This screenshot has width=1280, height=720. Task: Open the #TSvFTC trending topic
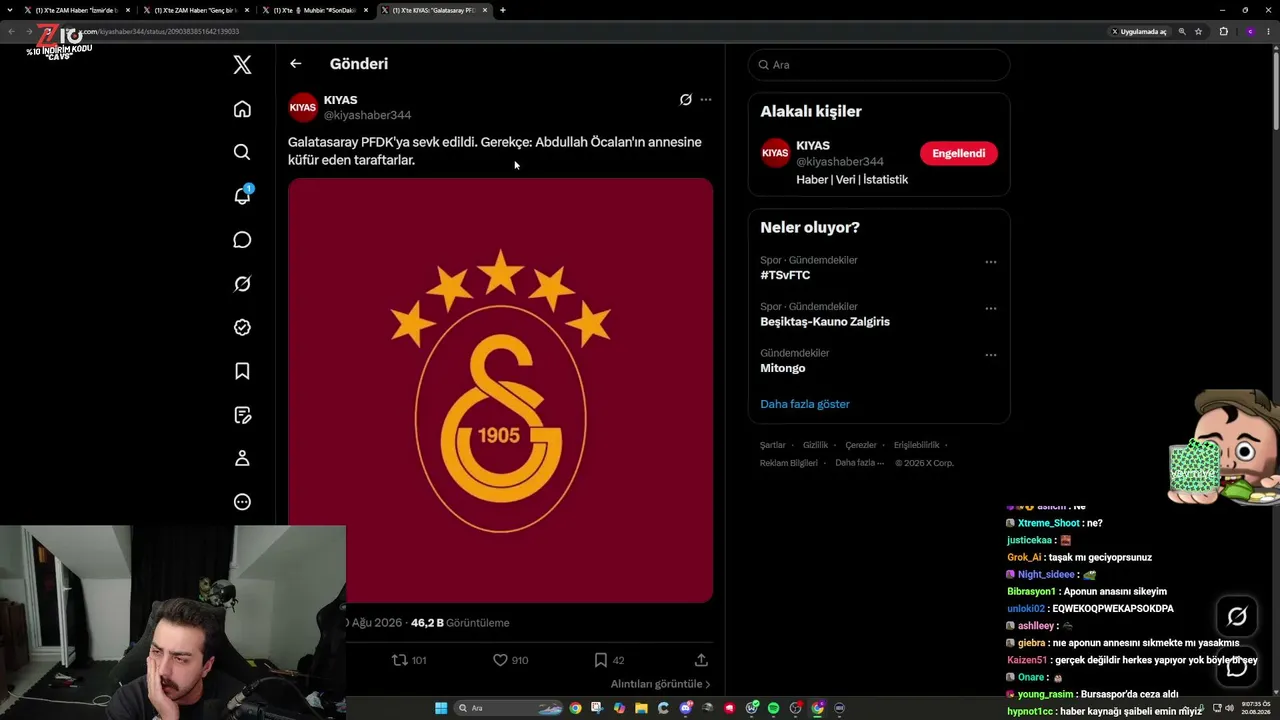point(785,275)
